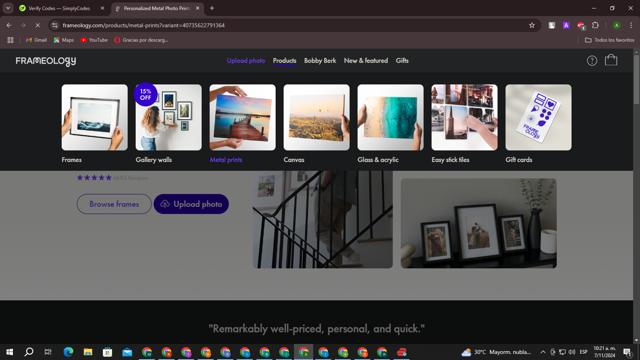
Task: Open the Gracias por descargar bookmark
Action: tap(141, 40)
